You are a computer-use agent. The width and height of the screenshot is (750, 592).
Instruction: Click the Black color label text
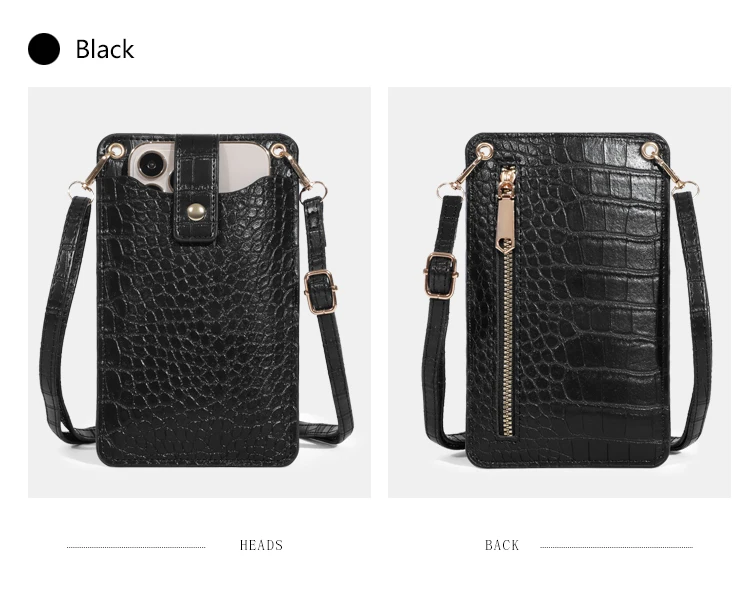tap(105, 49)
